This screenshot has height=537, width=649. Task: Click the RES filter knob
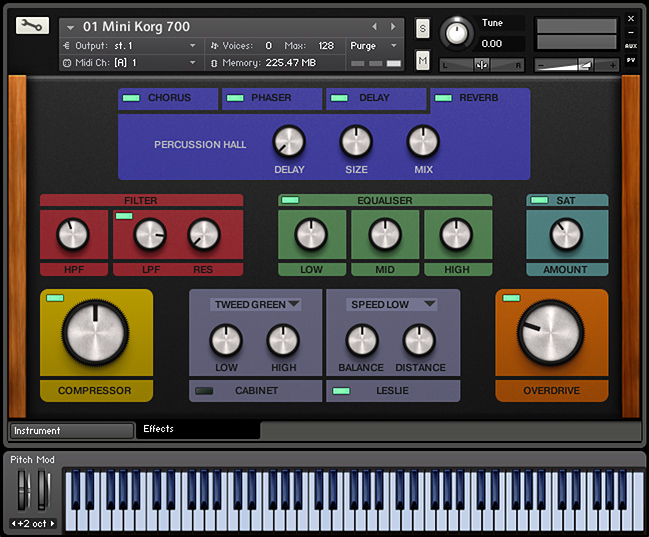pos(204,234)
